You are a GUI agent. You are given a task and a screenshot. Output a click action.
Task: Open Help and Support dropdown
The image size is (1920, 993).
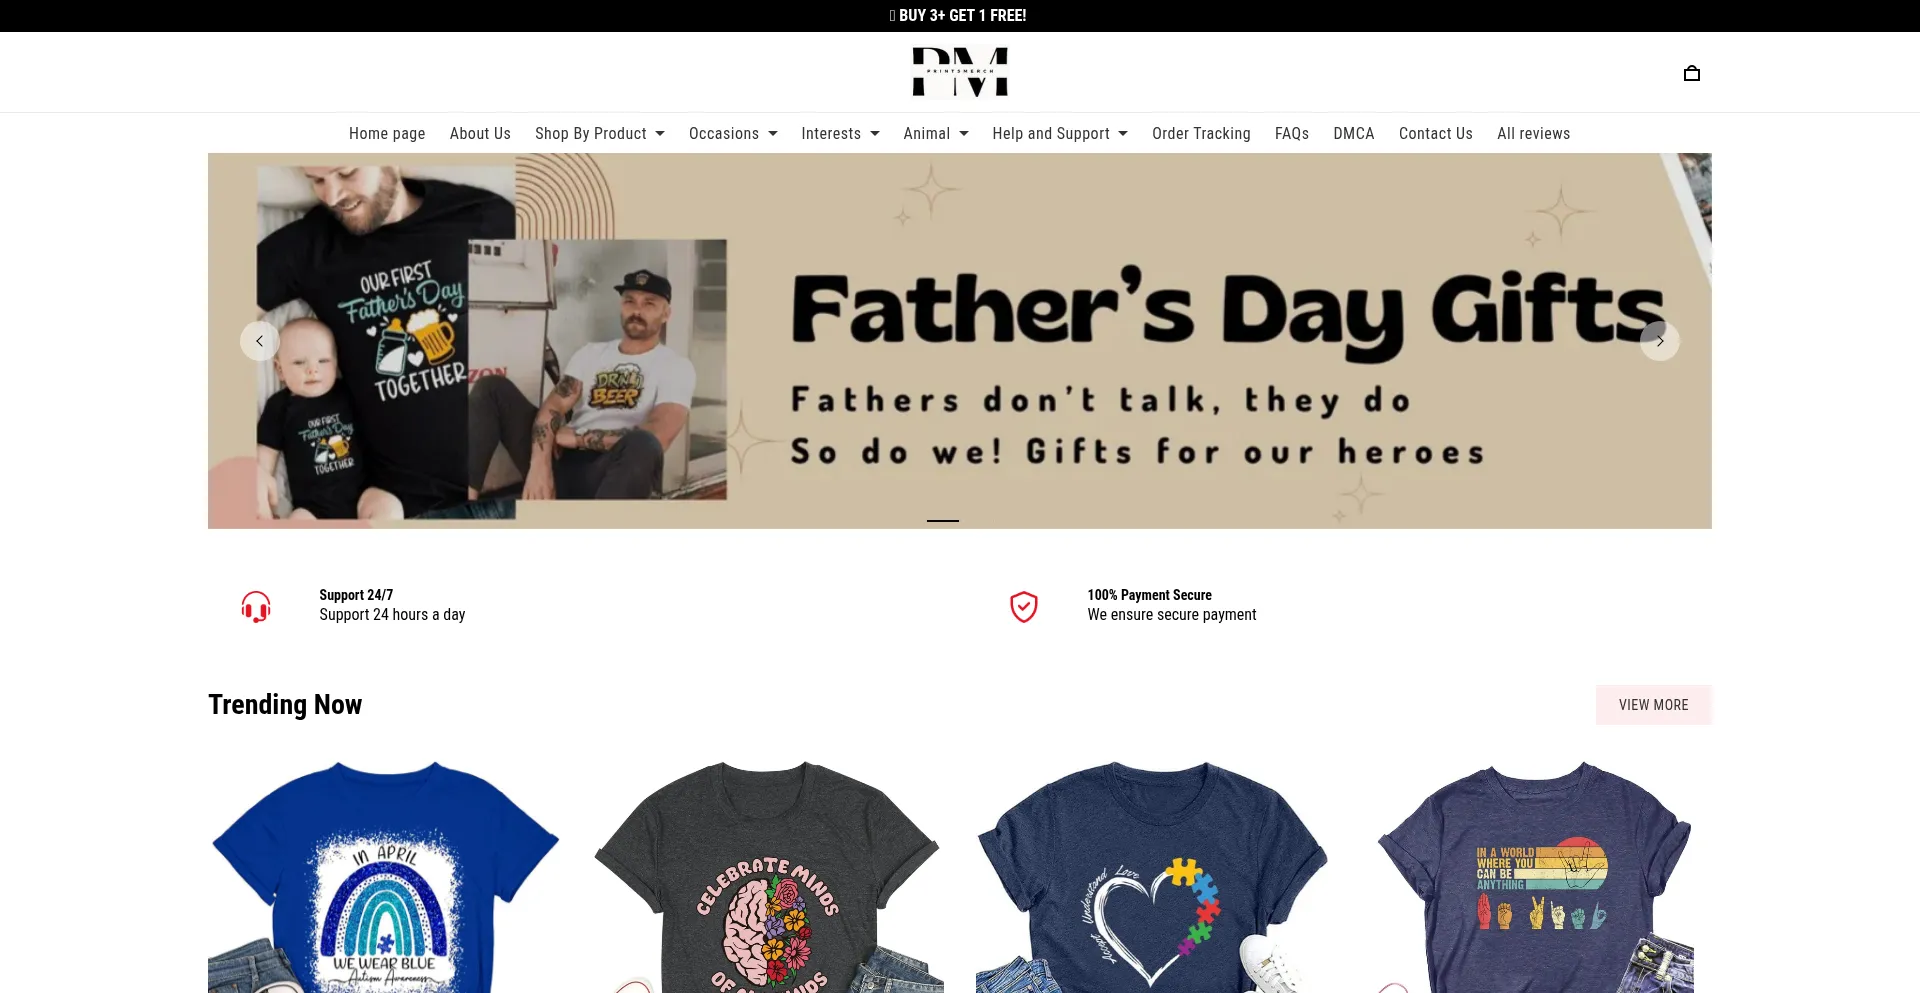pyautogui.click(x=1060, y=134)
